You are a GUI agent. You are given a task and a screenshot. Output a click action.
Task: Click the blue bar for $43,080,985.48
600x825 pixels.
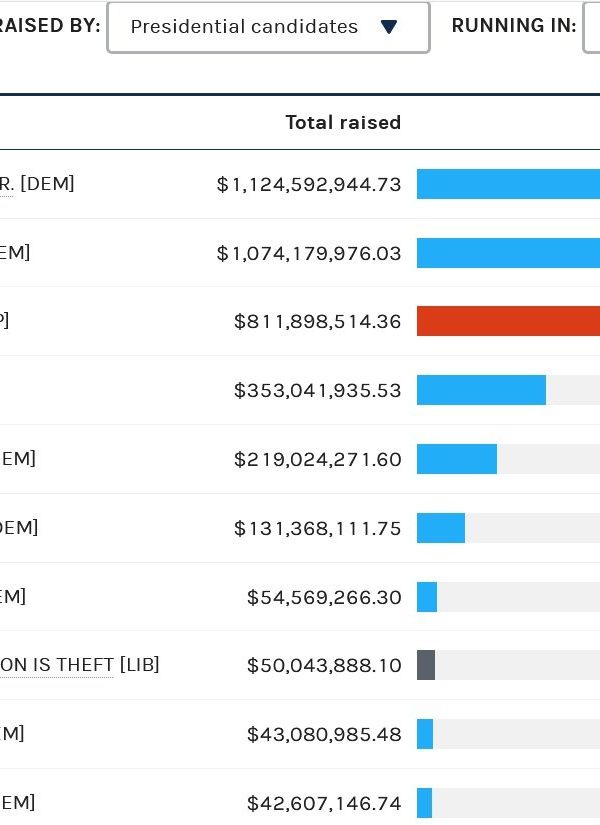(x=425, y=734)
